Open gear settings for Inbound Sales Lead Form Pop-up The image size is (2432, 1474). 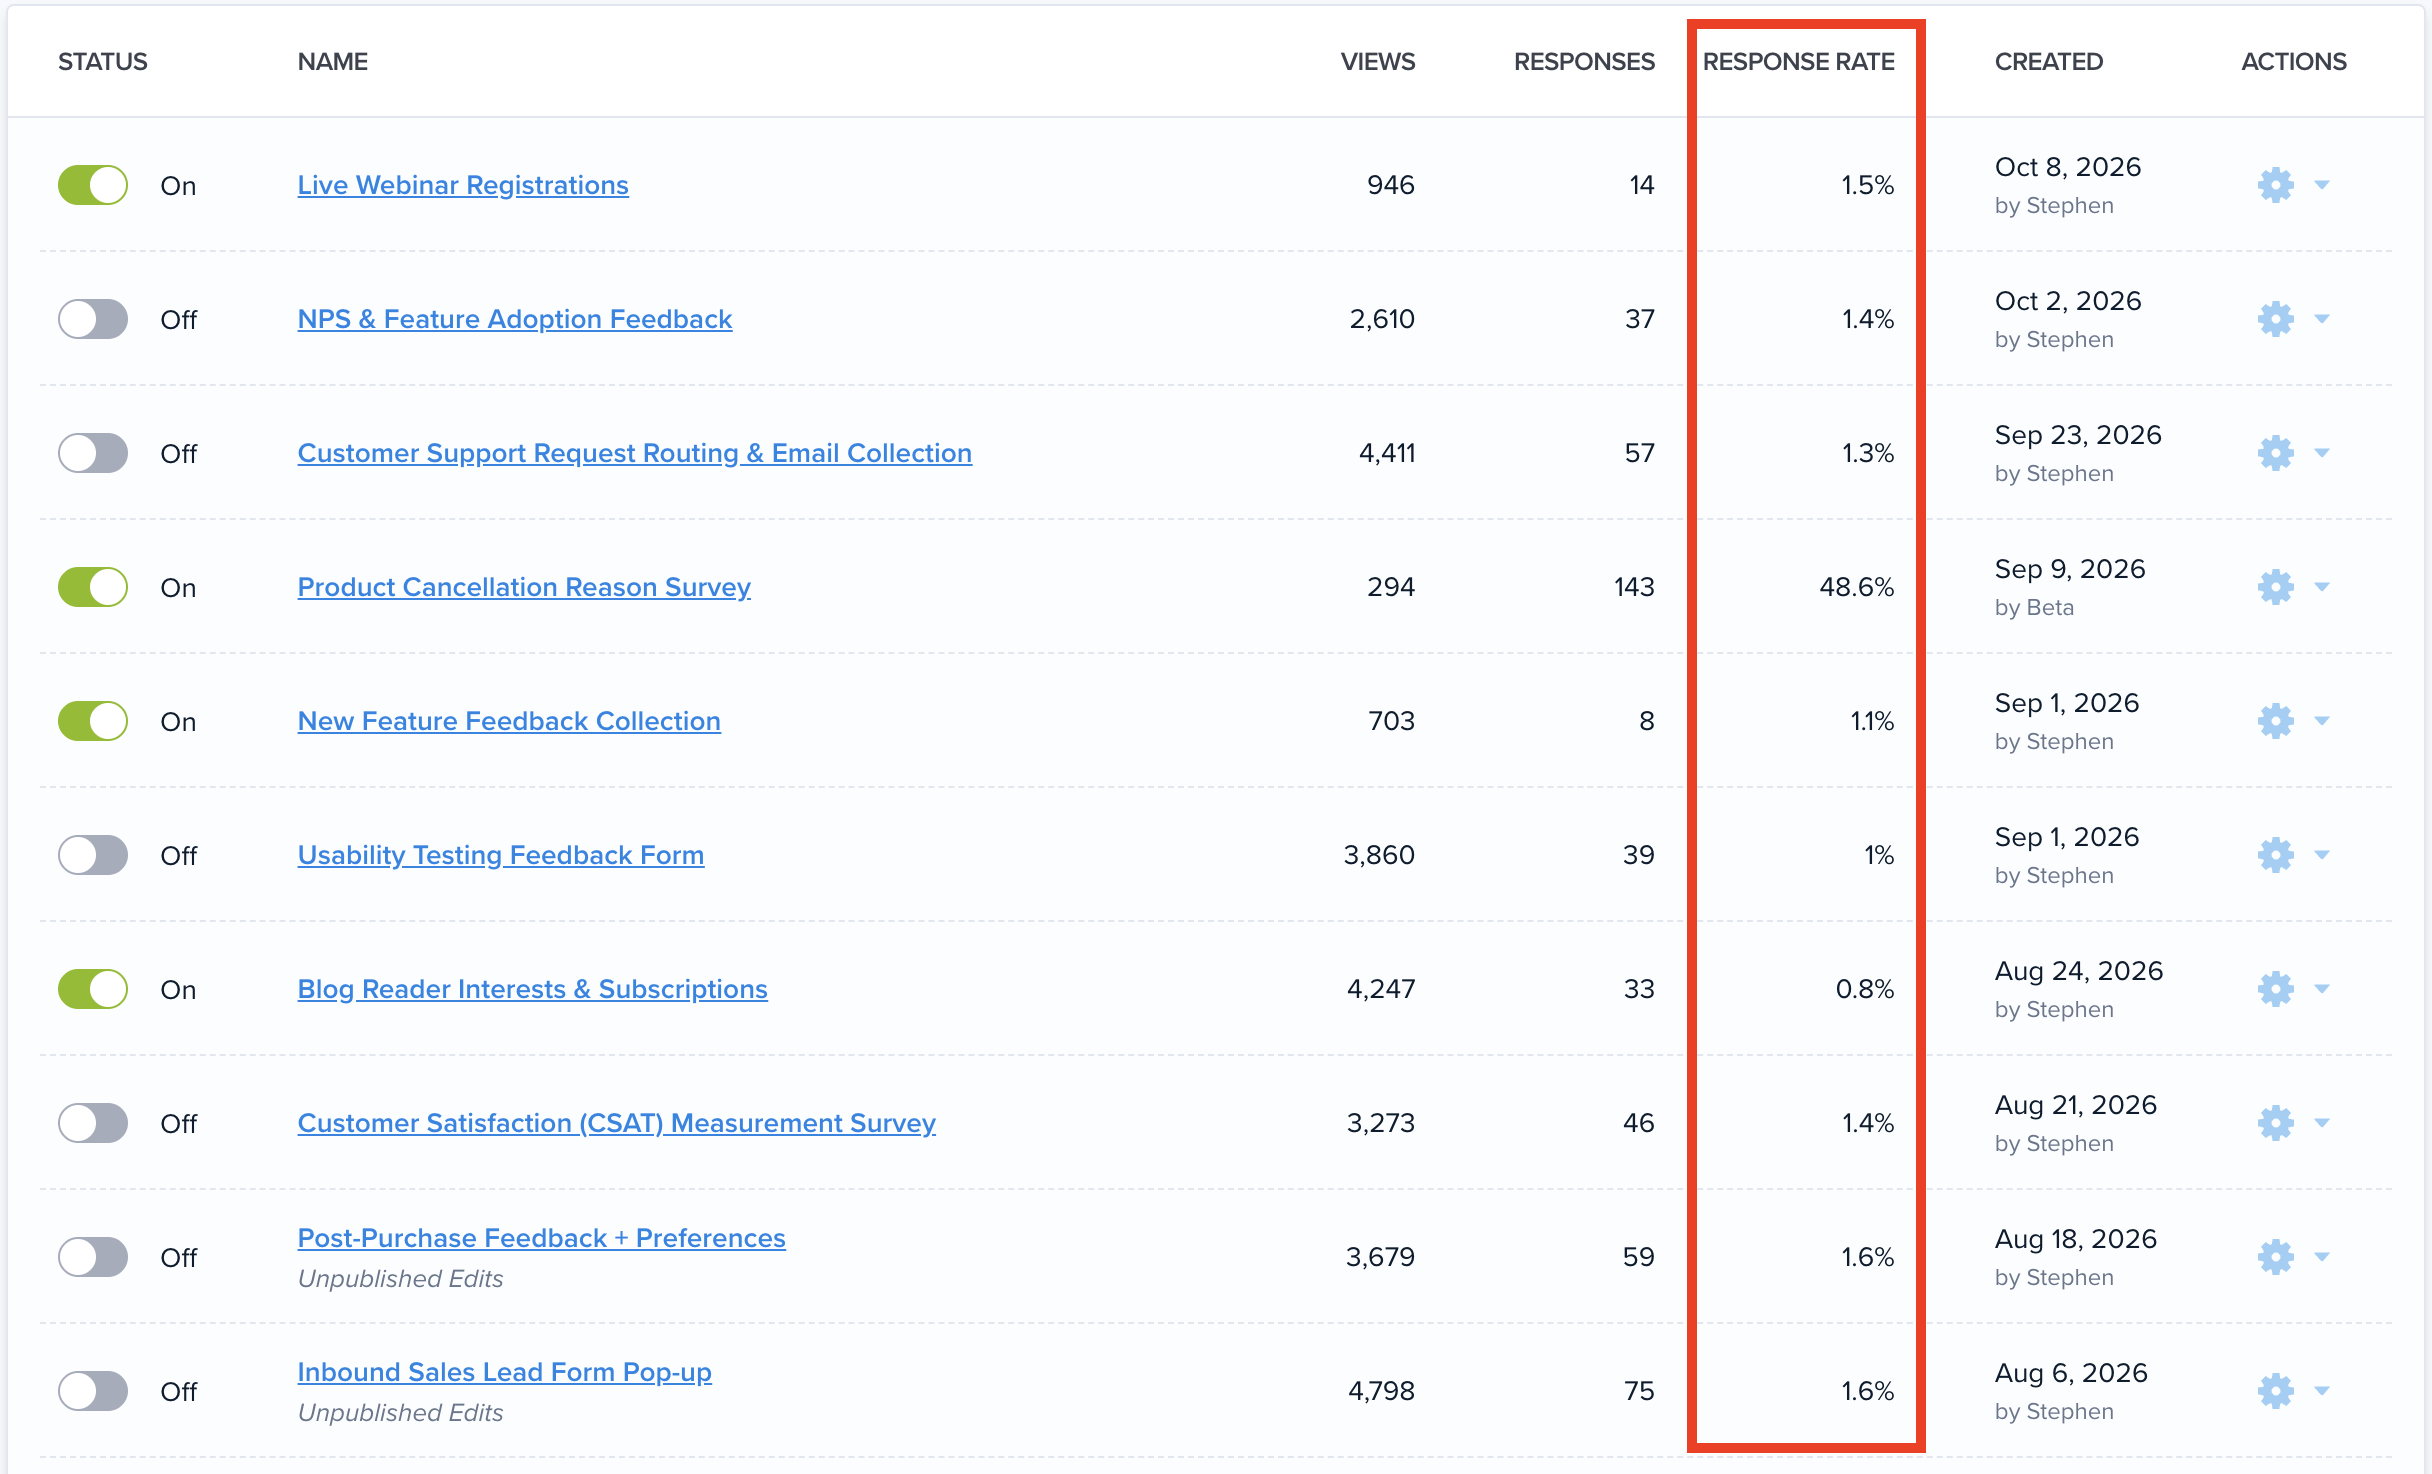2275,1391
